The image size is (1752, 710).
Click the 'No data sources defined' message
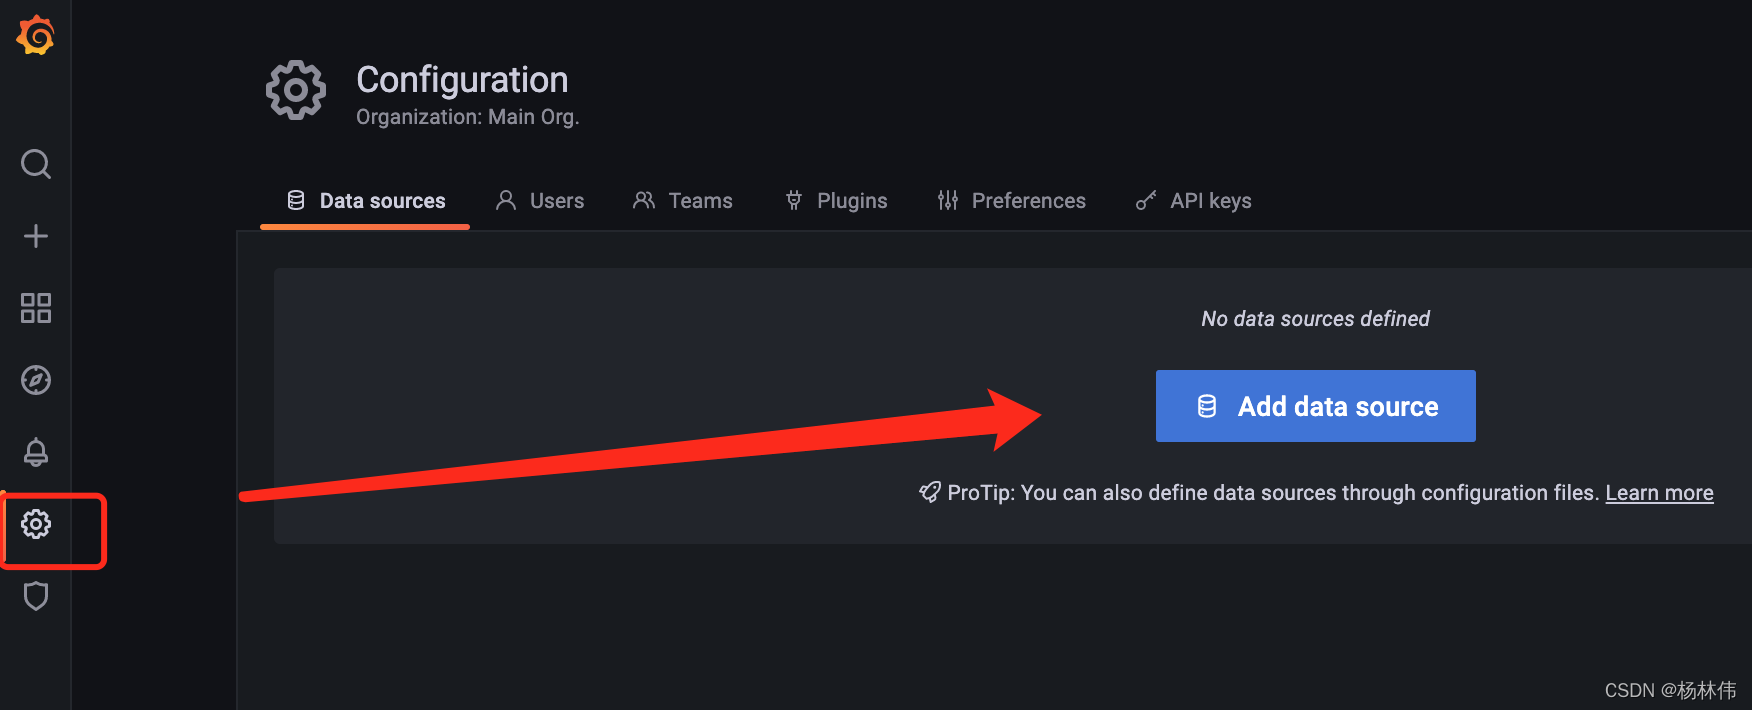click(1315, 319)
